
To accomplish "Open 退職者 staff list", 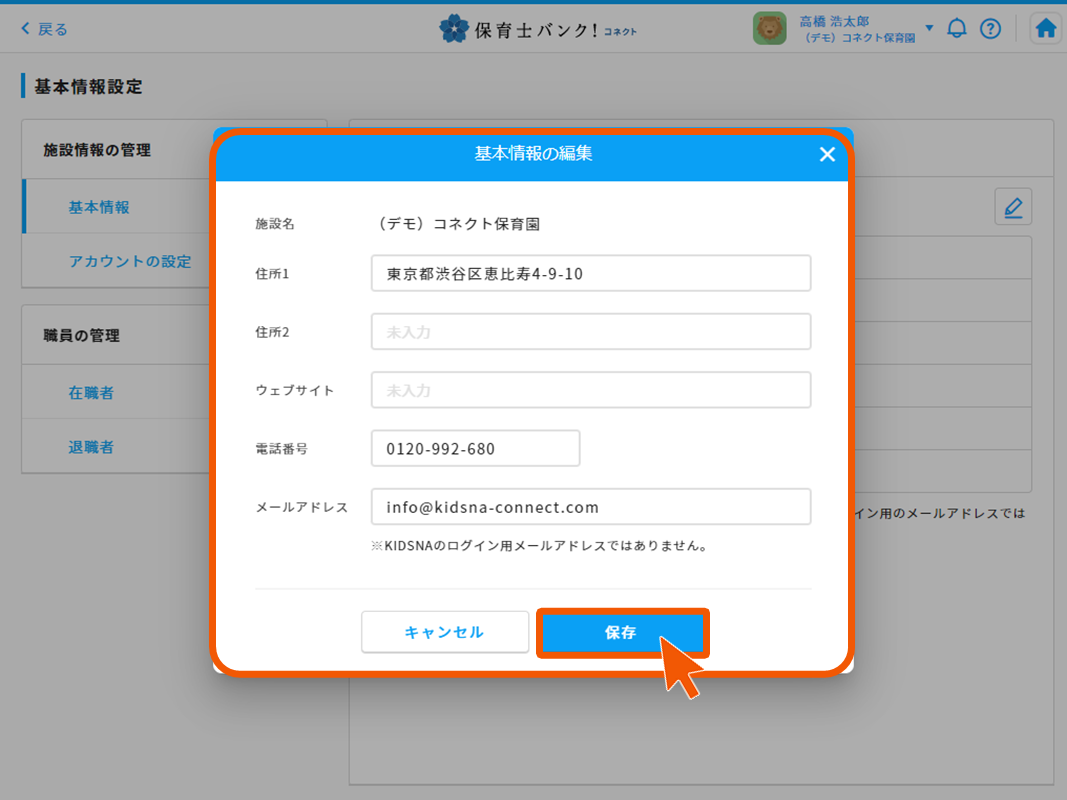I will 91,447.
